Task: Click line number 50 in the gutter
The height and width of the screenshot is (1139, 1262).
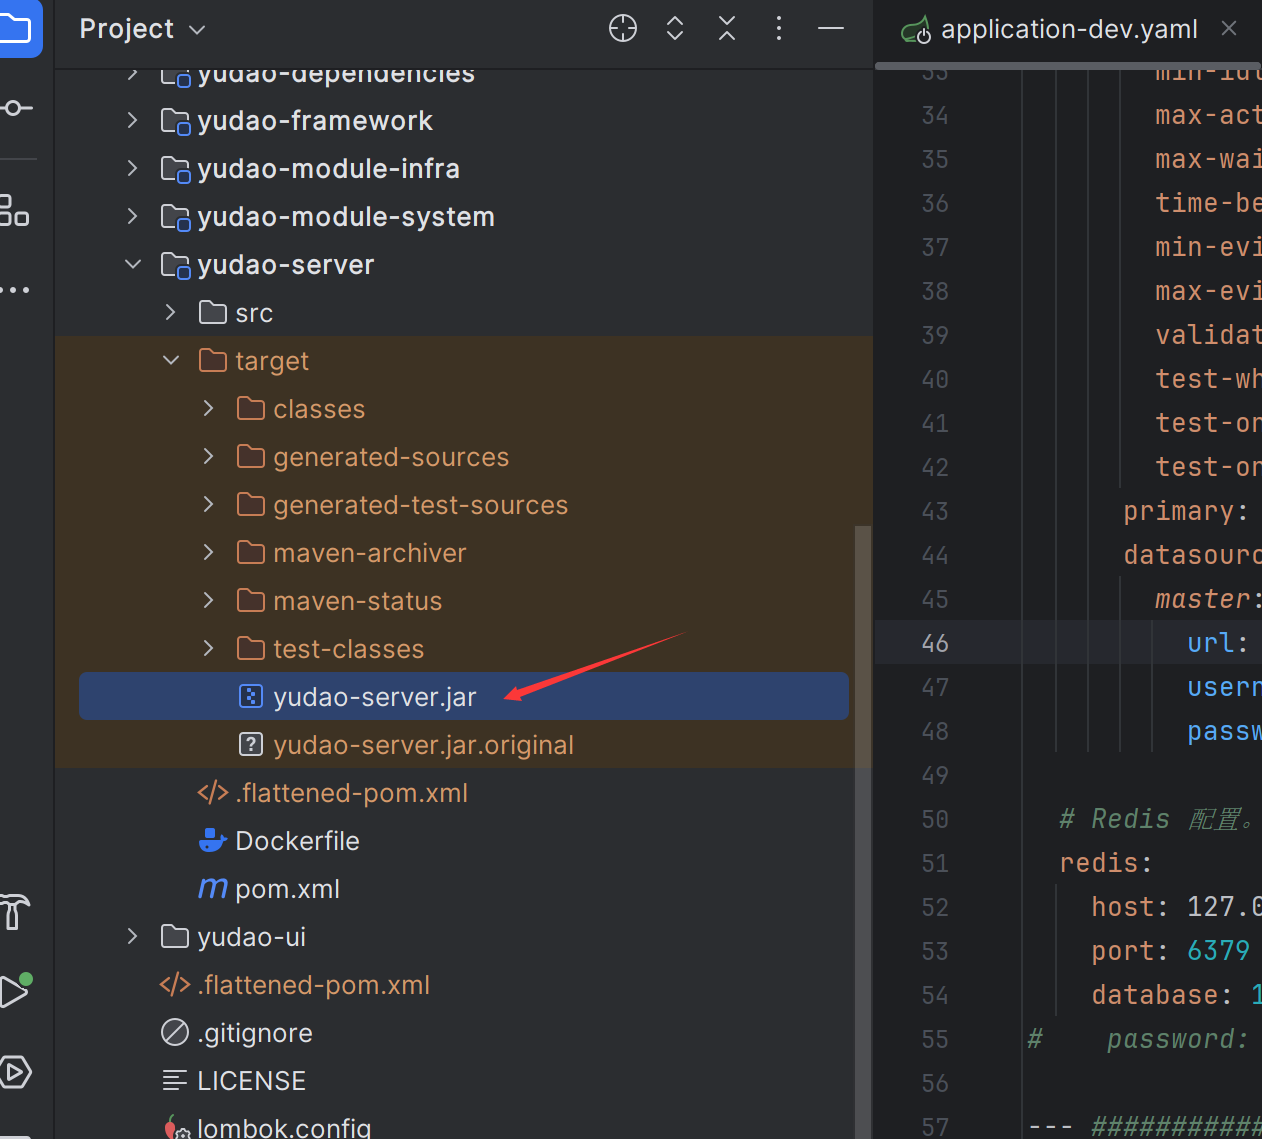Action: click(935, 819)
